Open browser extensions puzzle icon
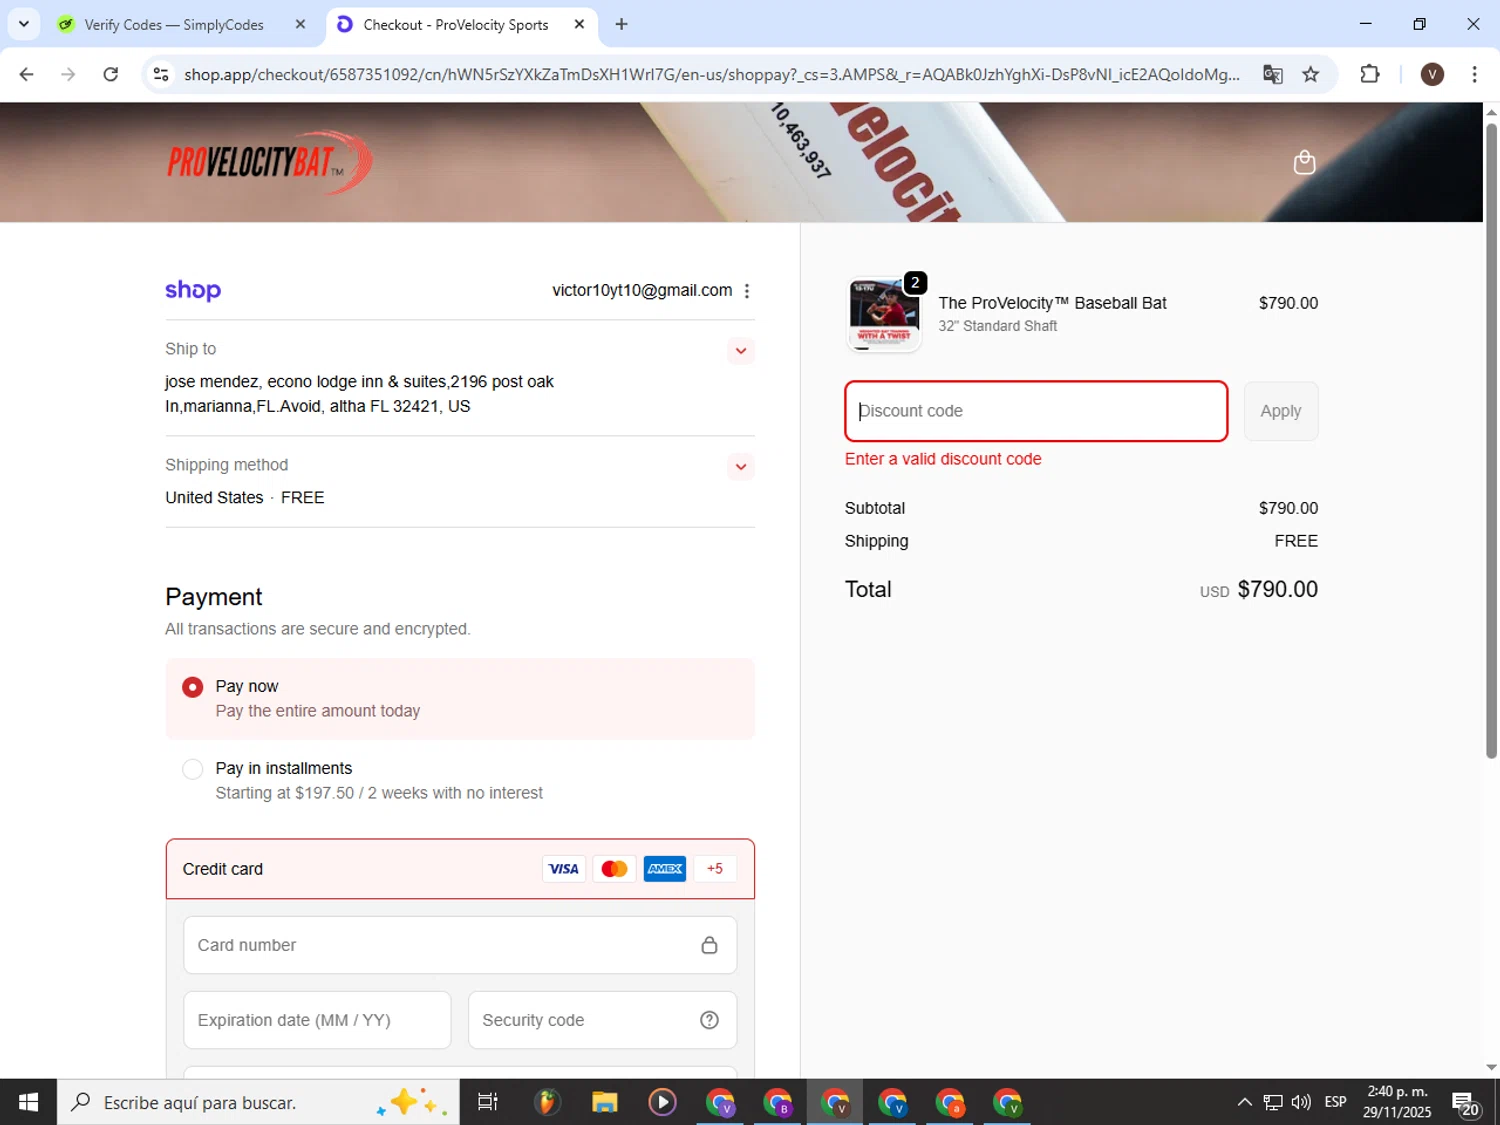 tap(1370, 74)
